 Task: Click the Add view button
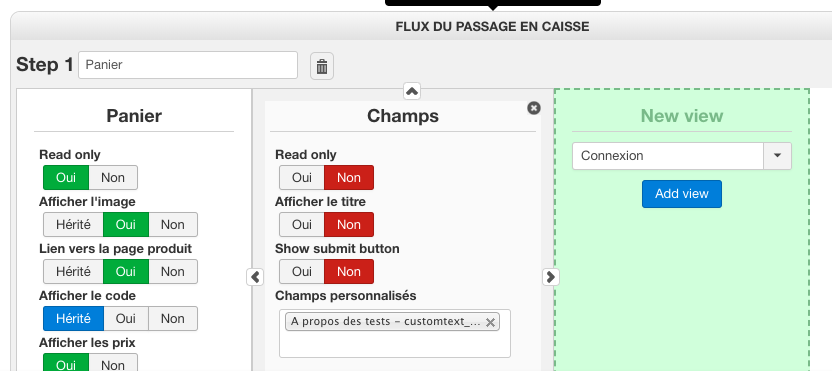[682, 194]
